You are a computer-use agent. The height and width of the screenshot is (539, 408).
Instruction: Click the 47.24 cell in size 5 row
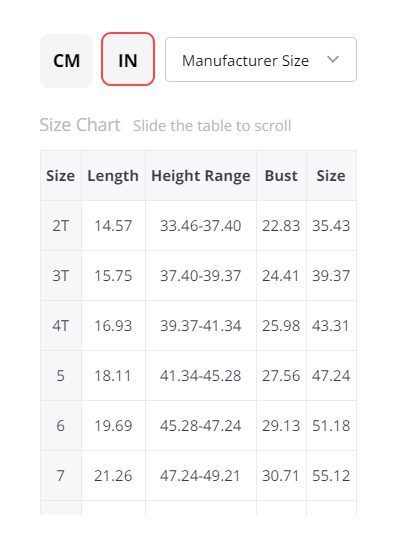click(x=331, y=375)
